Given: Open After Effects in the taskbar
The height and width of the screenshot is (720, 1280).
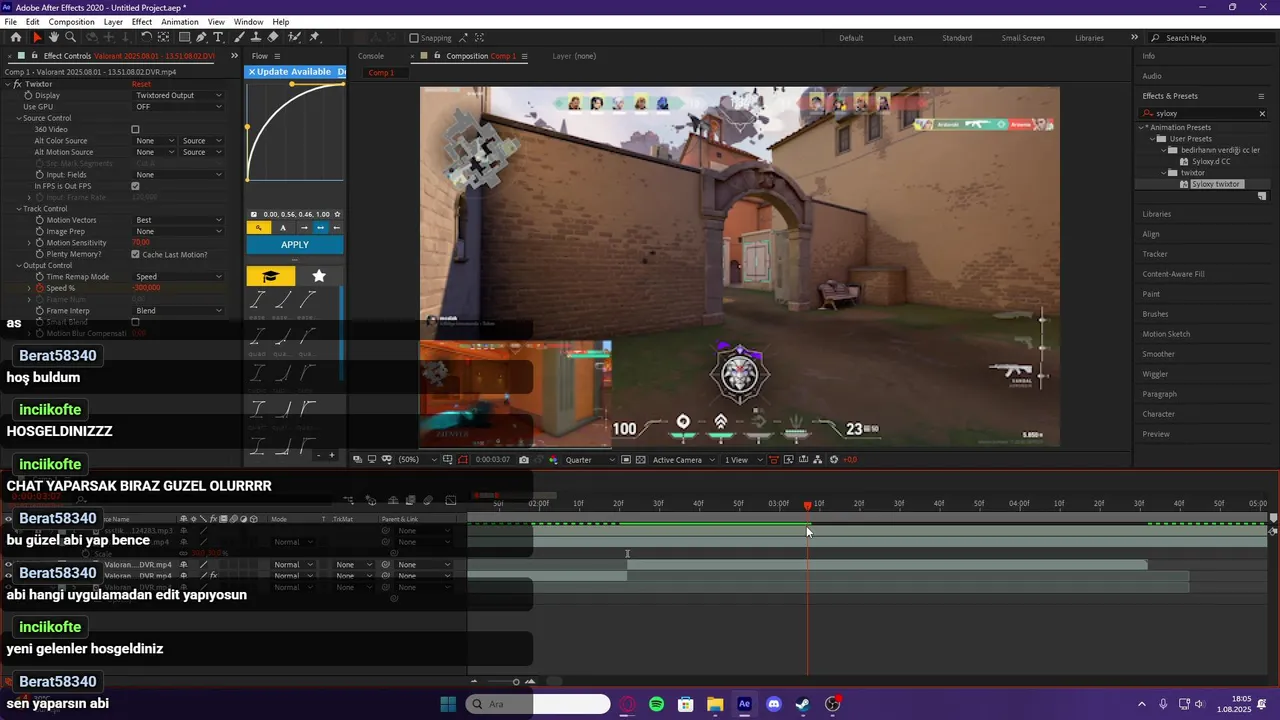Looking at the screenshot, I should point(744,704).
